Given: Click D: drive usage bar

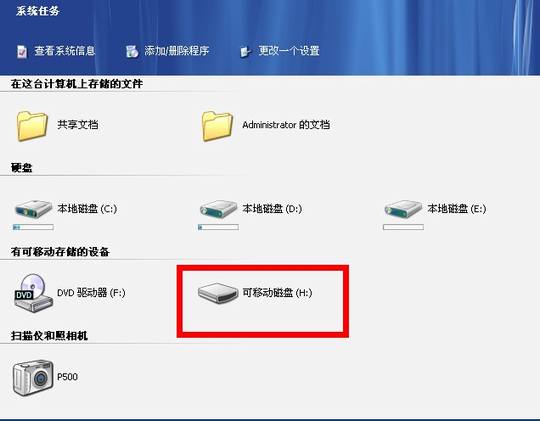Looking at the screenshot, I should point(218,227).
